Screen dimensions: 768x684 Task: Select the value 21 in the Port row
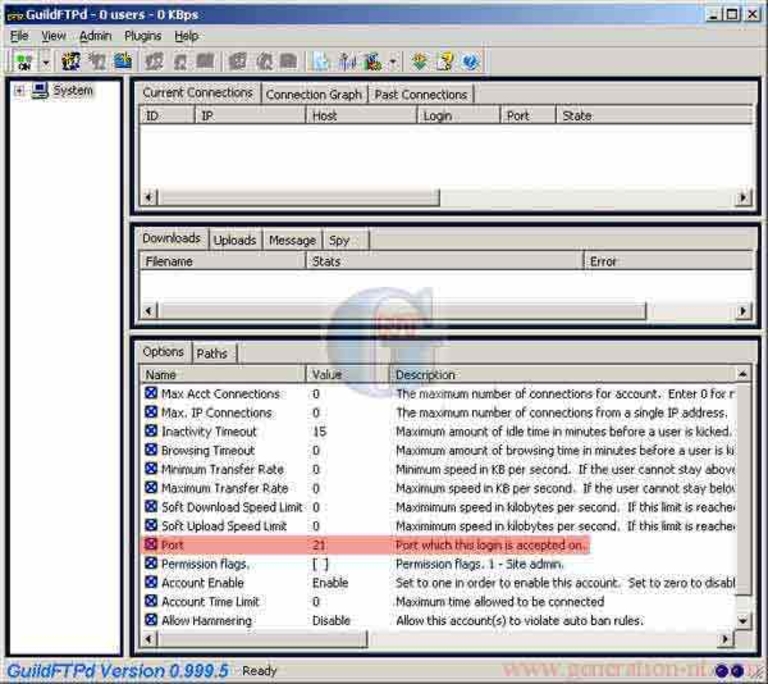319,545
